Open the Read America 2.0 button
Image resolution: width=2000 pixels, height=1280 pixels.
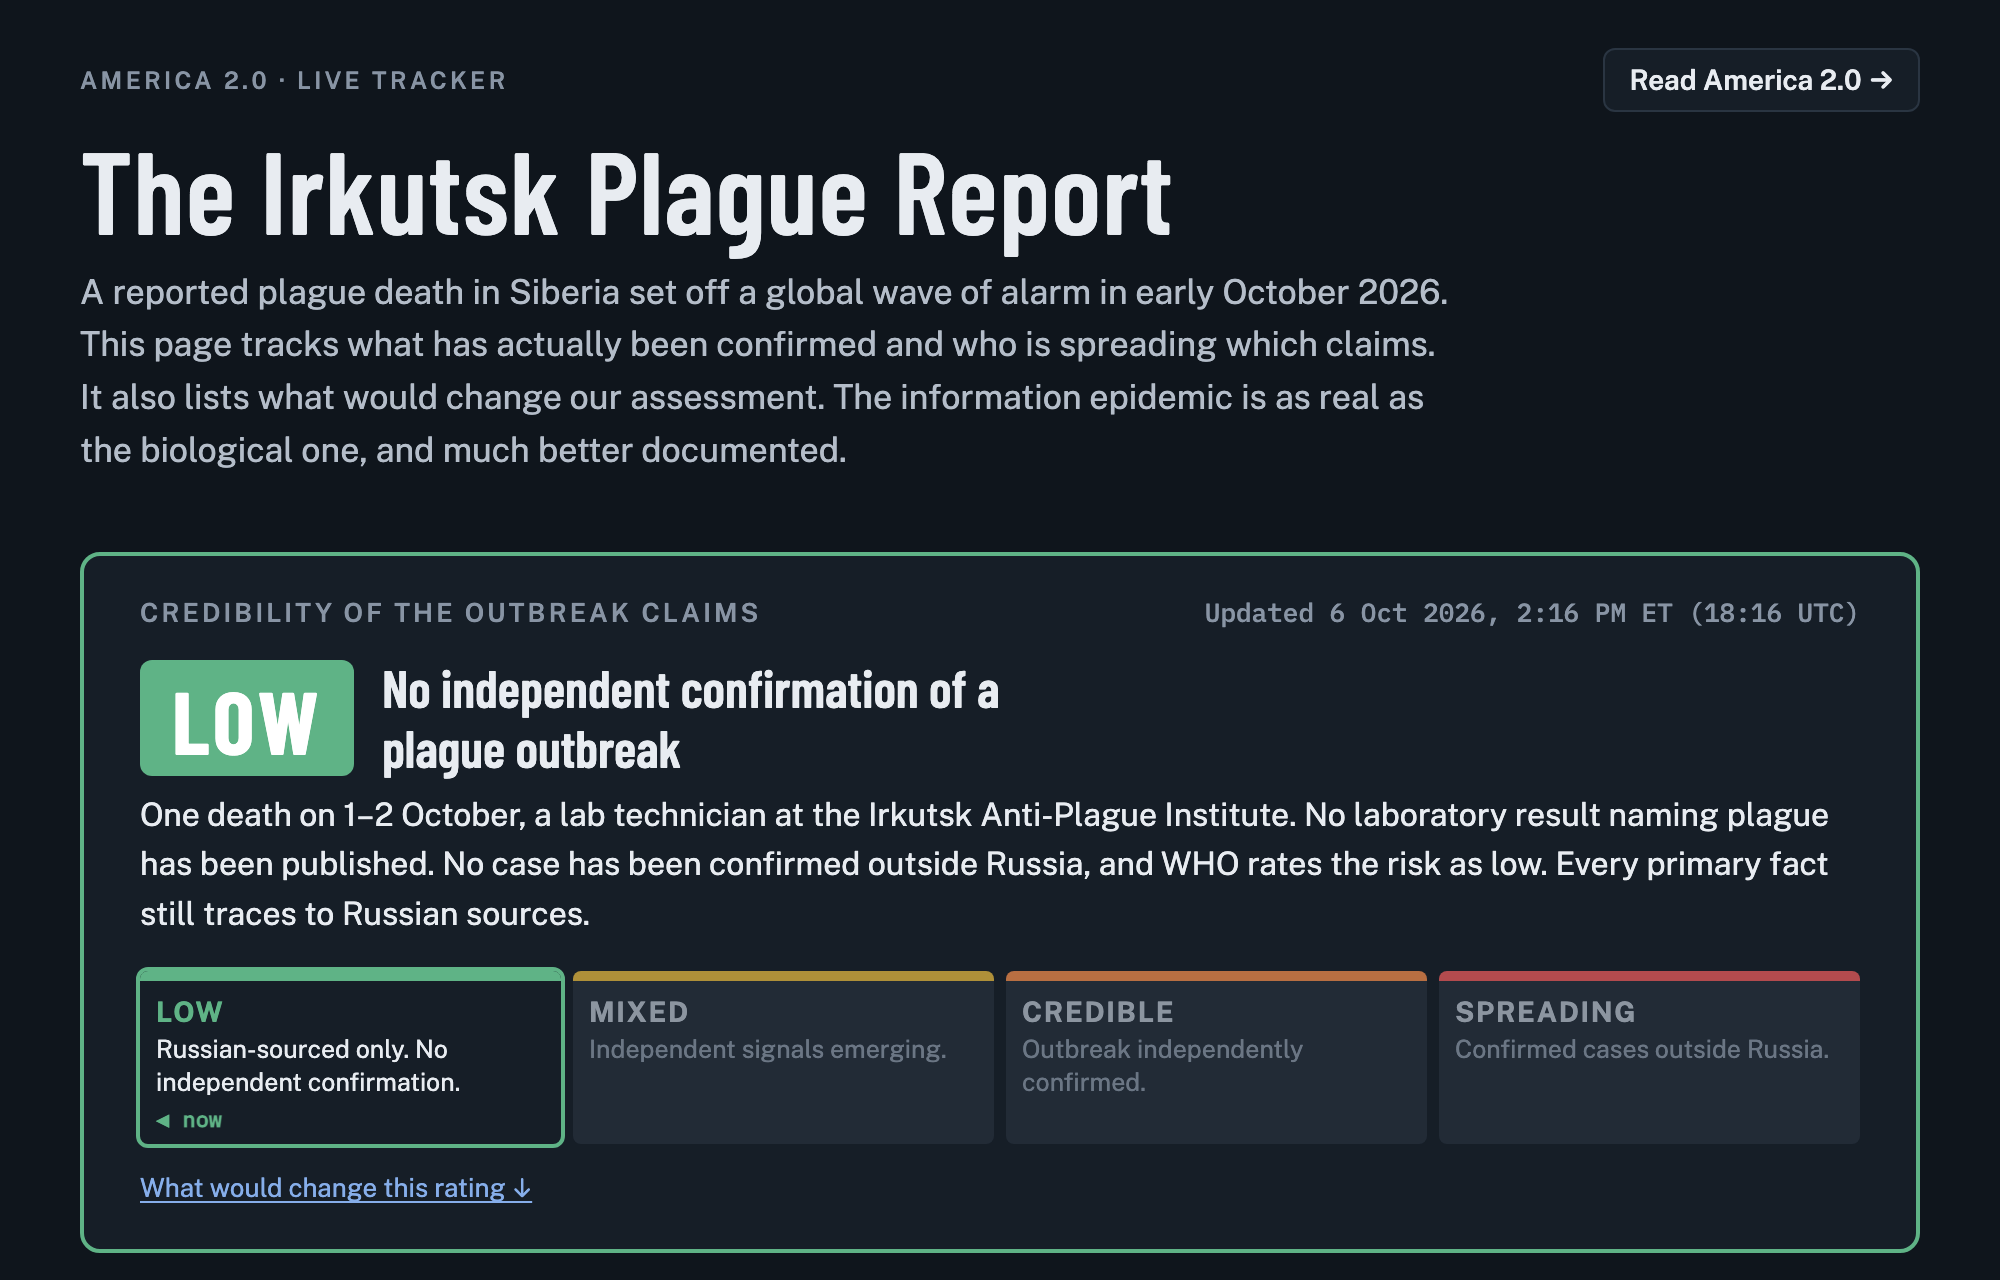pos(1760,80)
